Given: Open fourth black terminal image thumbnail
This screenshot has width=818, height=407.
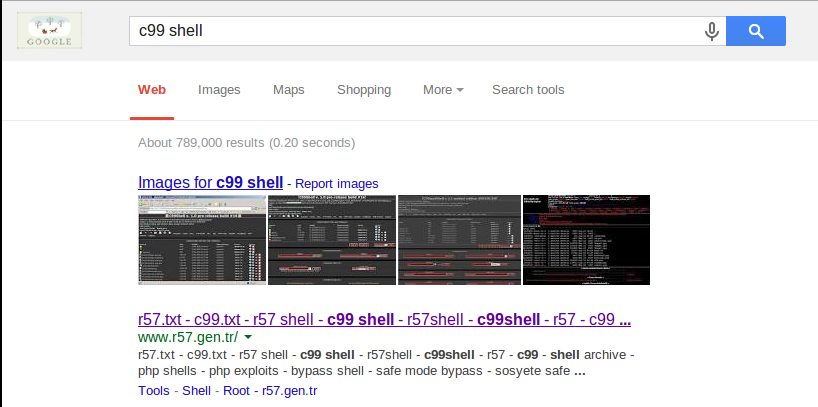Looking at the screenshot, I should click(586, 240).
